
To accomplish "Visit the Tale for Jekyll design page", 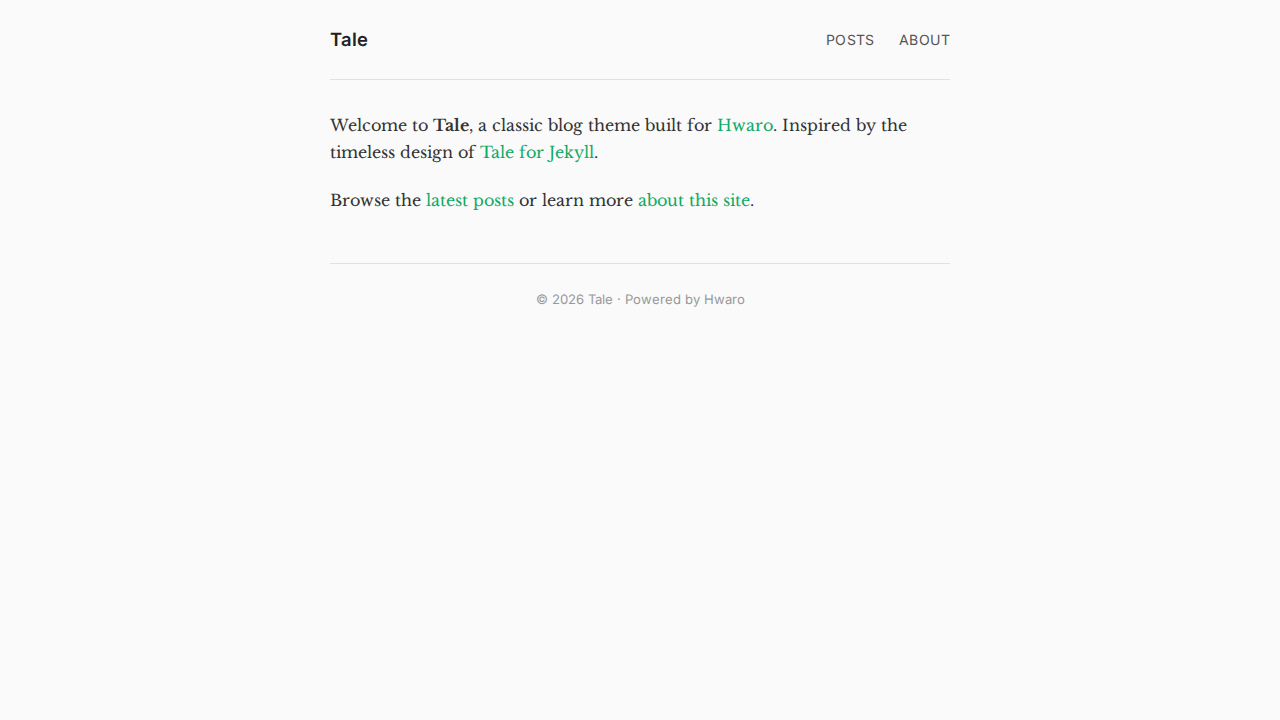I will [x=537, y=152].
